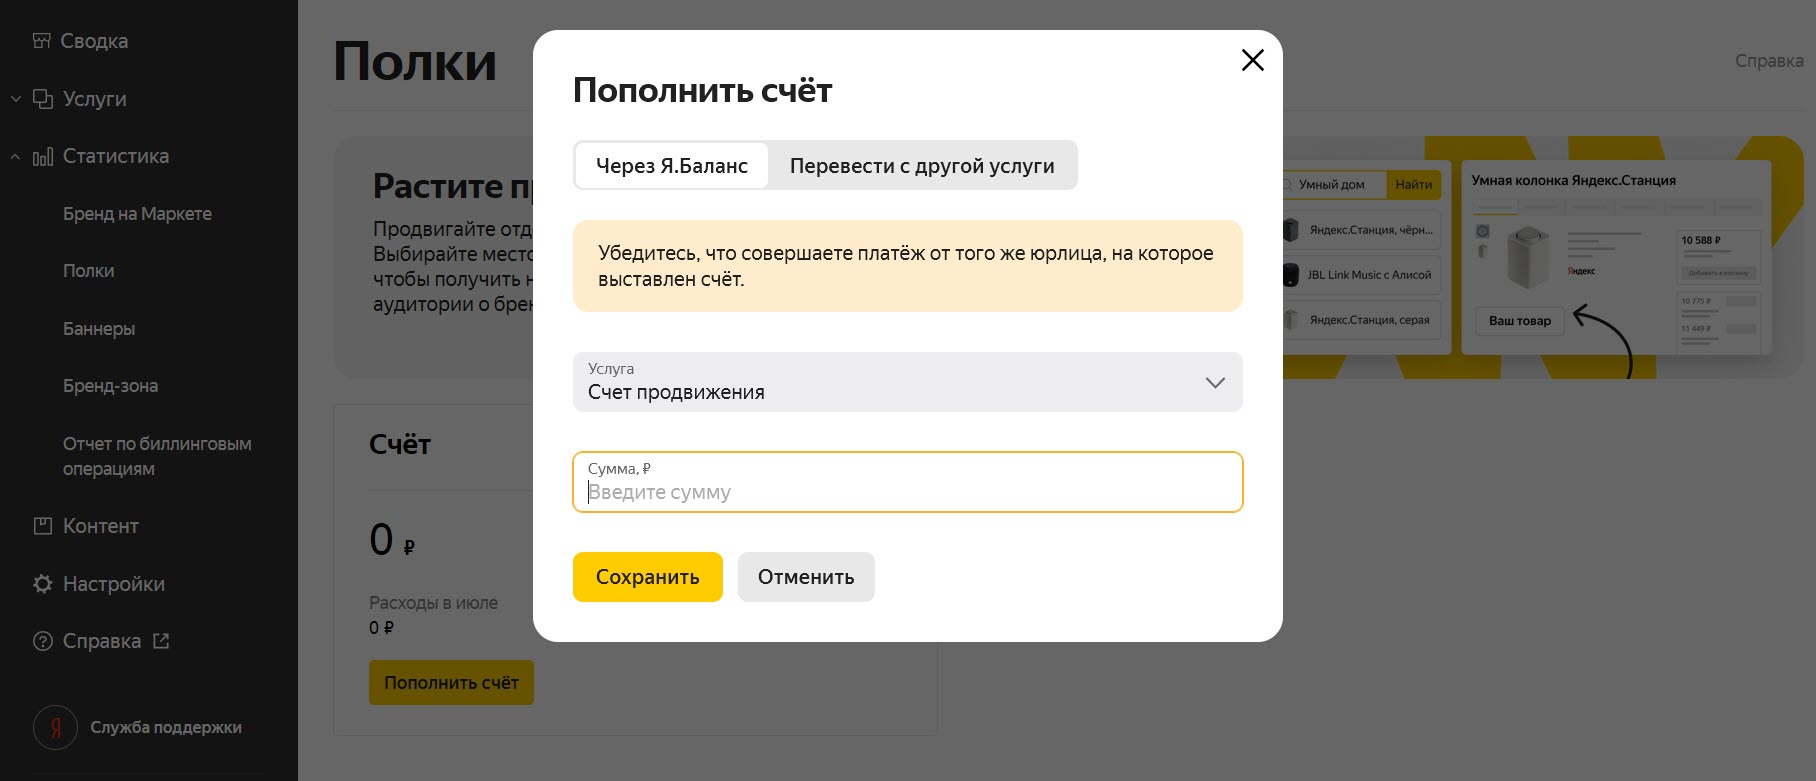Click the Ваш товар label in illustration
The width and height of the screenshot is (1816, 781).
(x=1520, y=321)
